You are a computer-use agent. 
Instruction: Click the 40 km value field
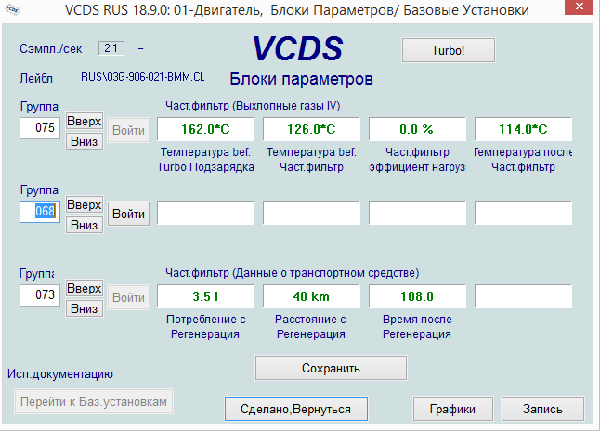pos(311,296)
